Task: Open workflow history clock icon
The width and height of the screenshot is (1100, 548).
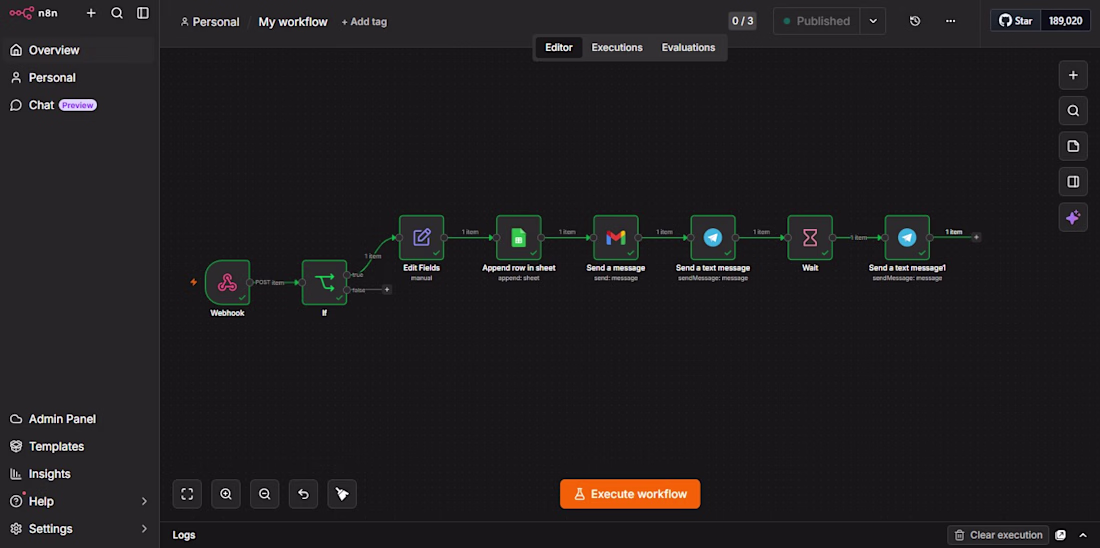Action: coord(915,21)
